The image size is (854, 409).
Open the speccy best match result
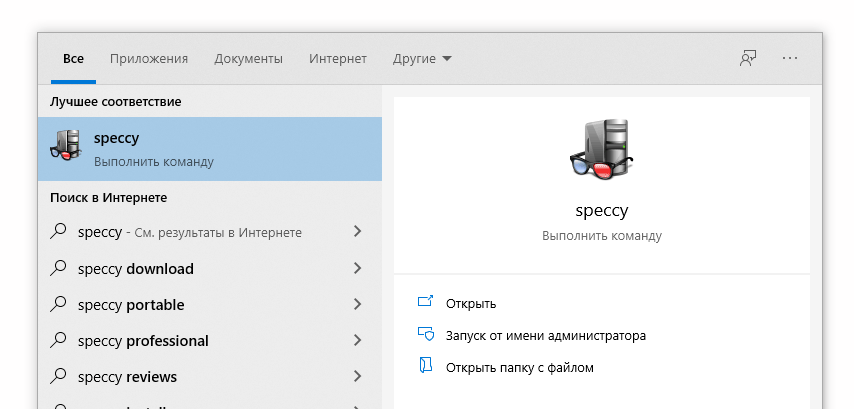coord(210,149)
